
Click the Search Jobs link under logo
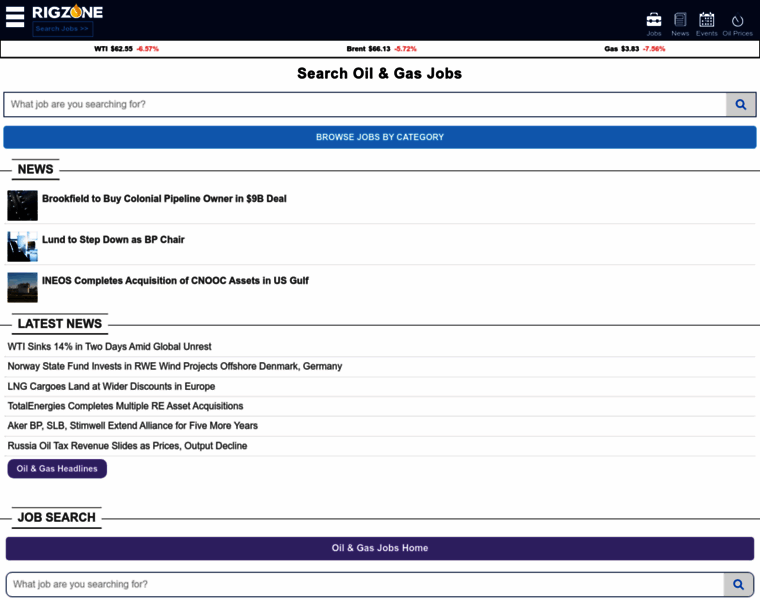62,29
